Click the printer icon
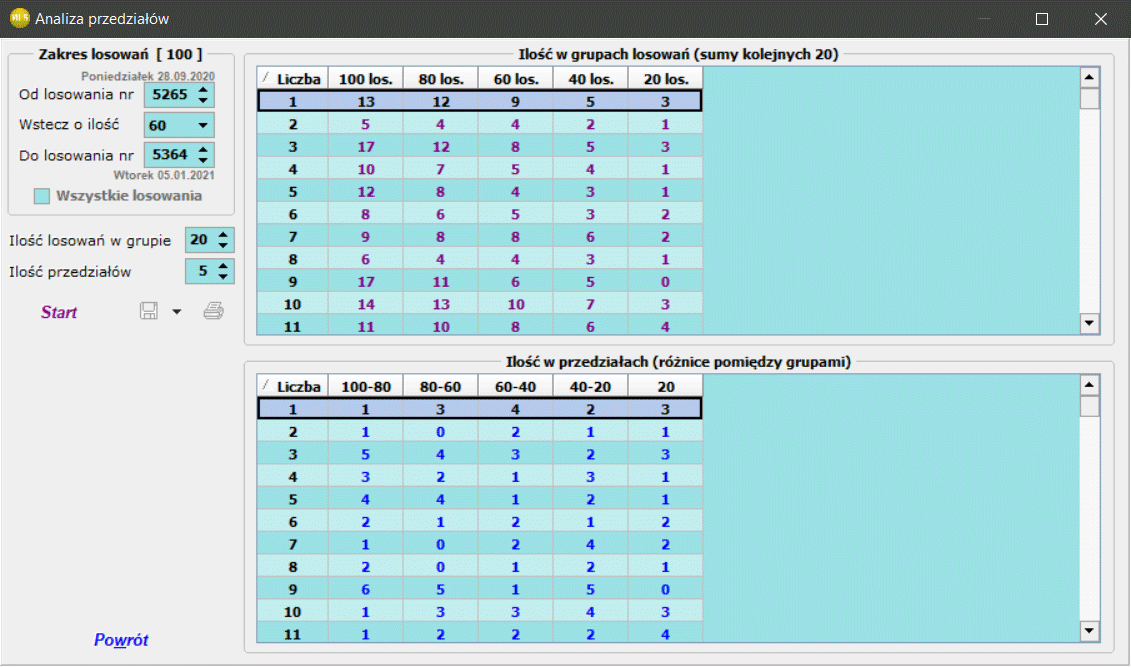 [x=214, y=311]
